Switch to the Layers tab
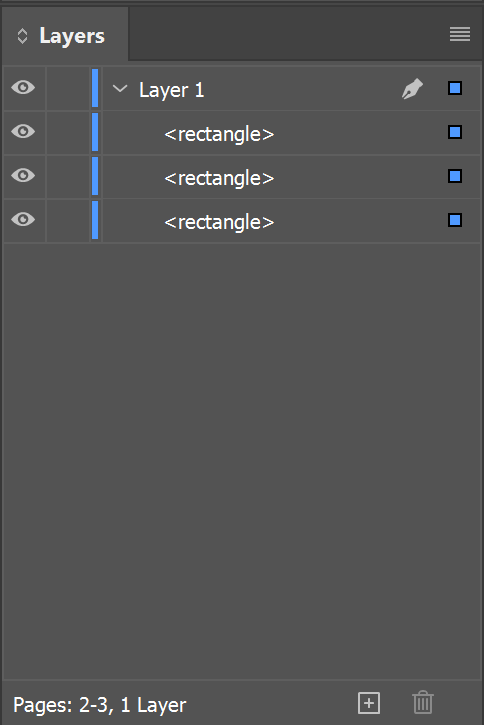This screenshot has height=725, width=484. pyautogui.click(x=66, y=36)
